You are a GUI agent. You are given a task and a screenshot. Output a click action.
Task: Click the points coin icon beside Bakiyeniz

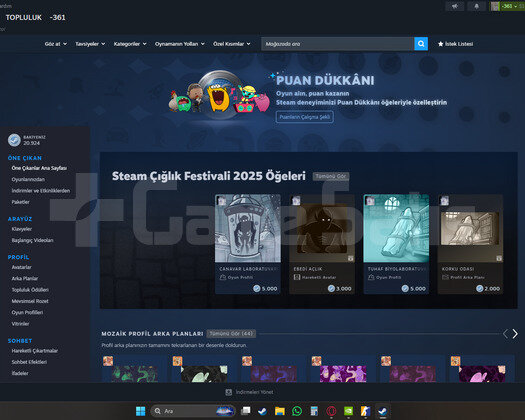click(14, 140)
